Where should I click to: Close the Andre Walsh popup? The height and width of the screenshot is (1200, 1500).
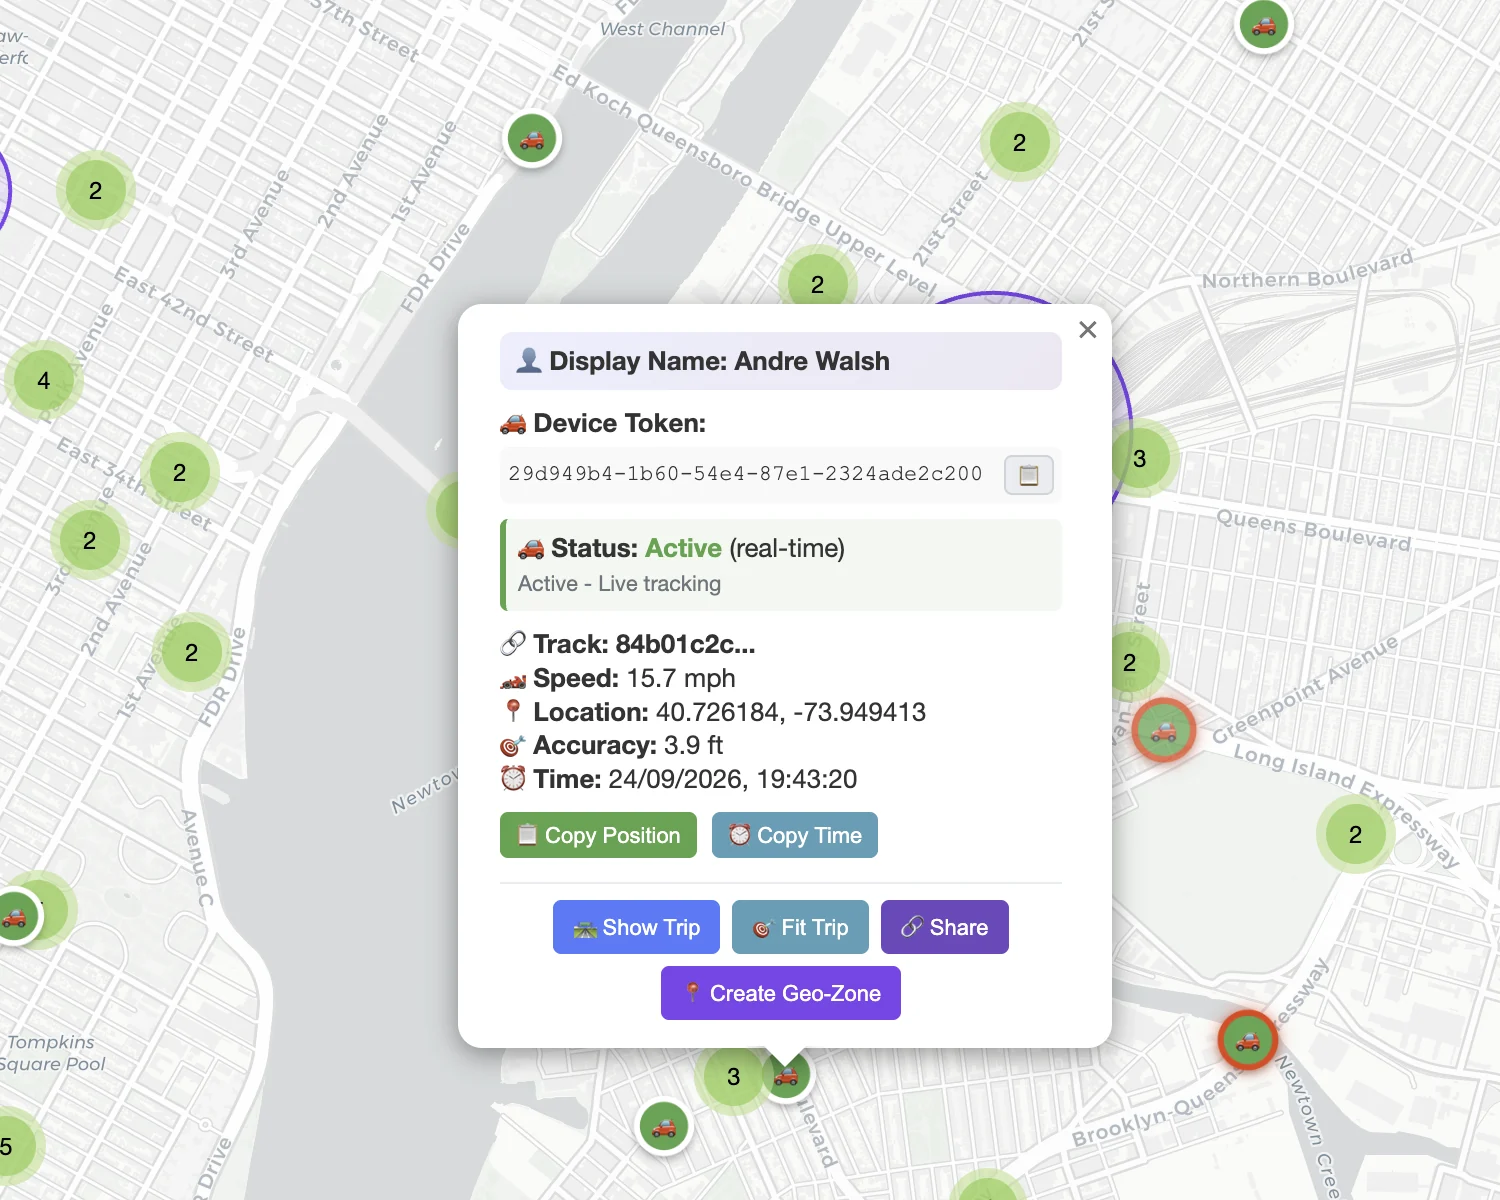(x=1088, y=330)
